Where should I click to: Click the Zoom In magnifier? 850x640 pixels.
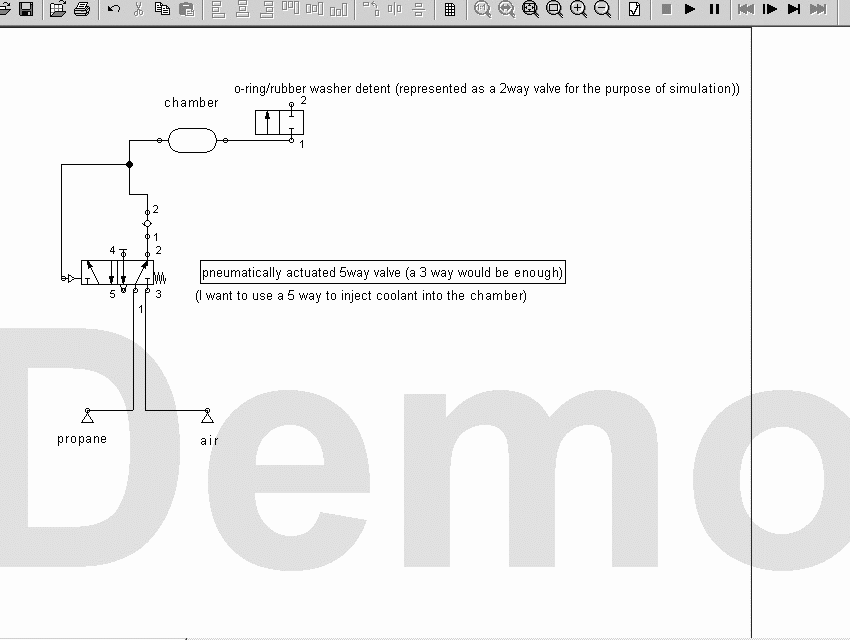click(578, 9)
